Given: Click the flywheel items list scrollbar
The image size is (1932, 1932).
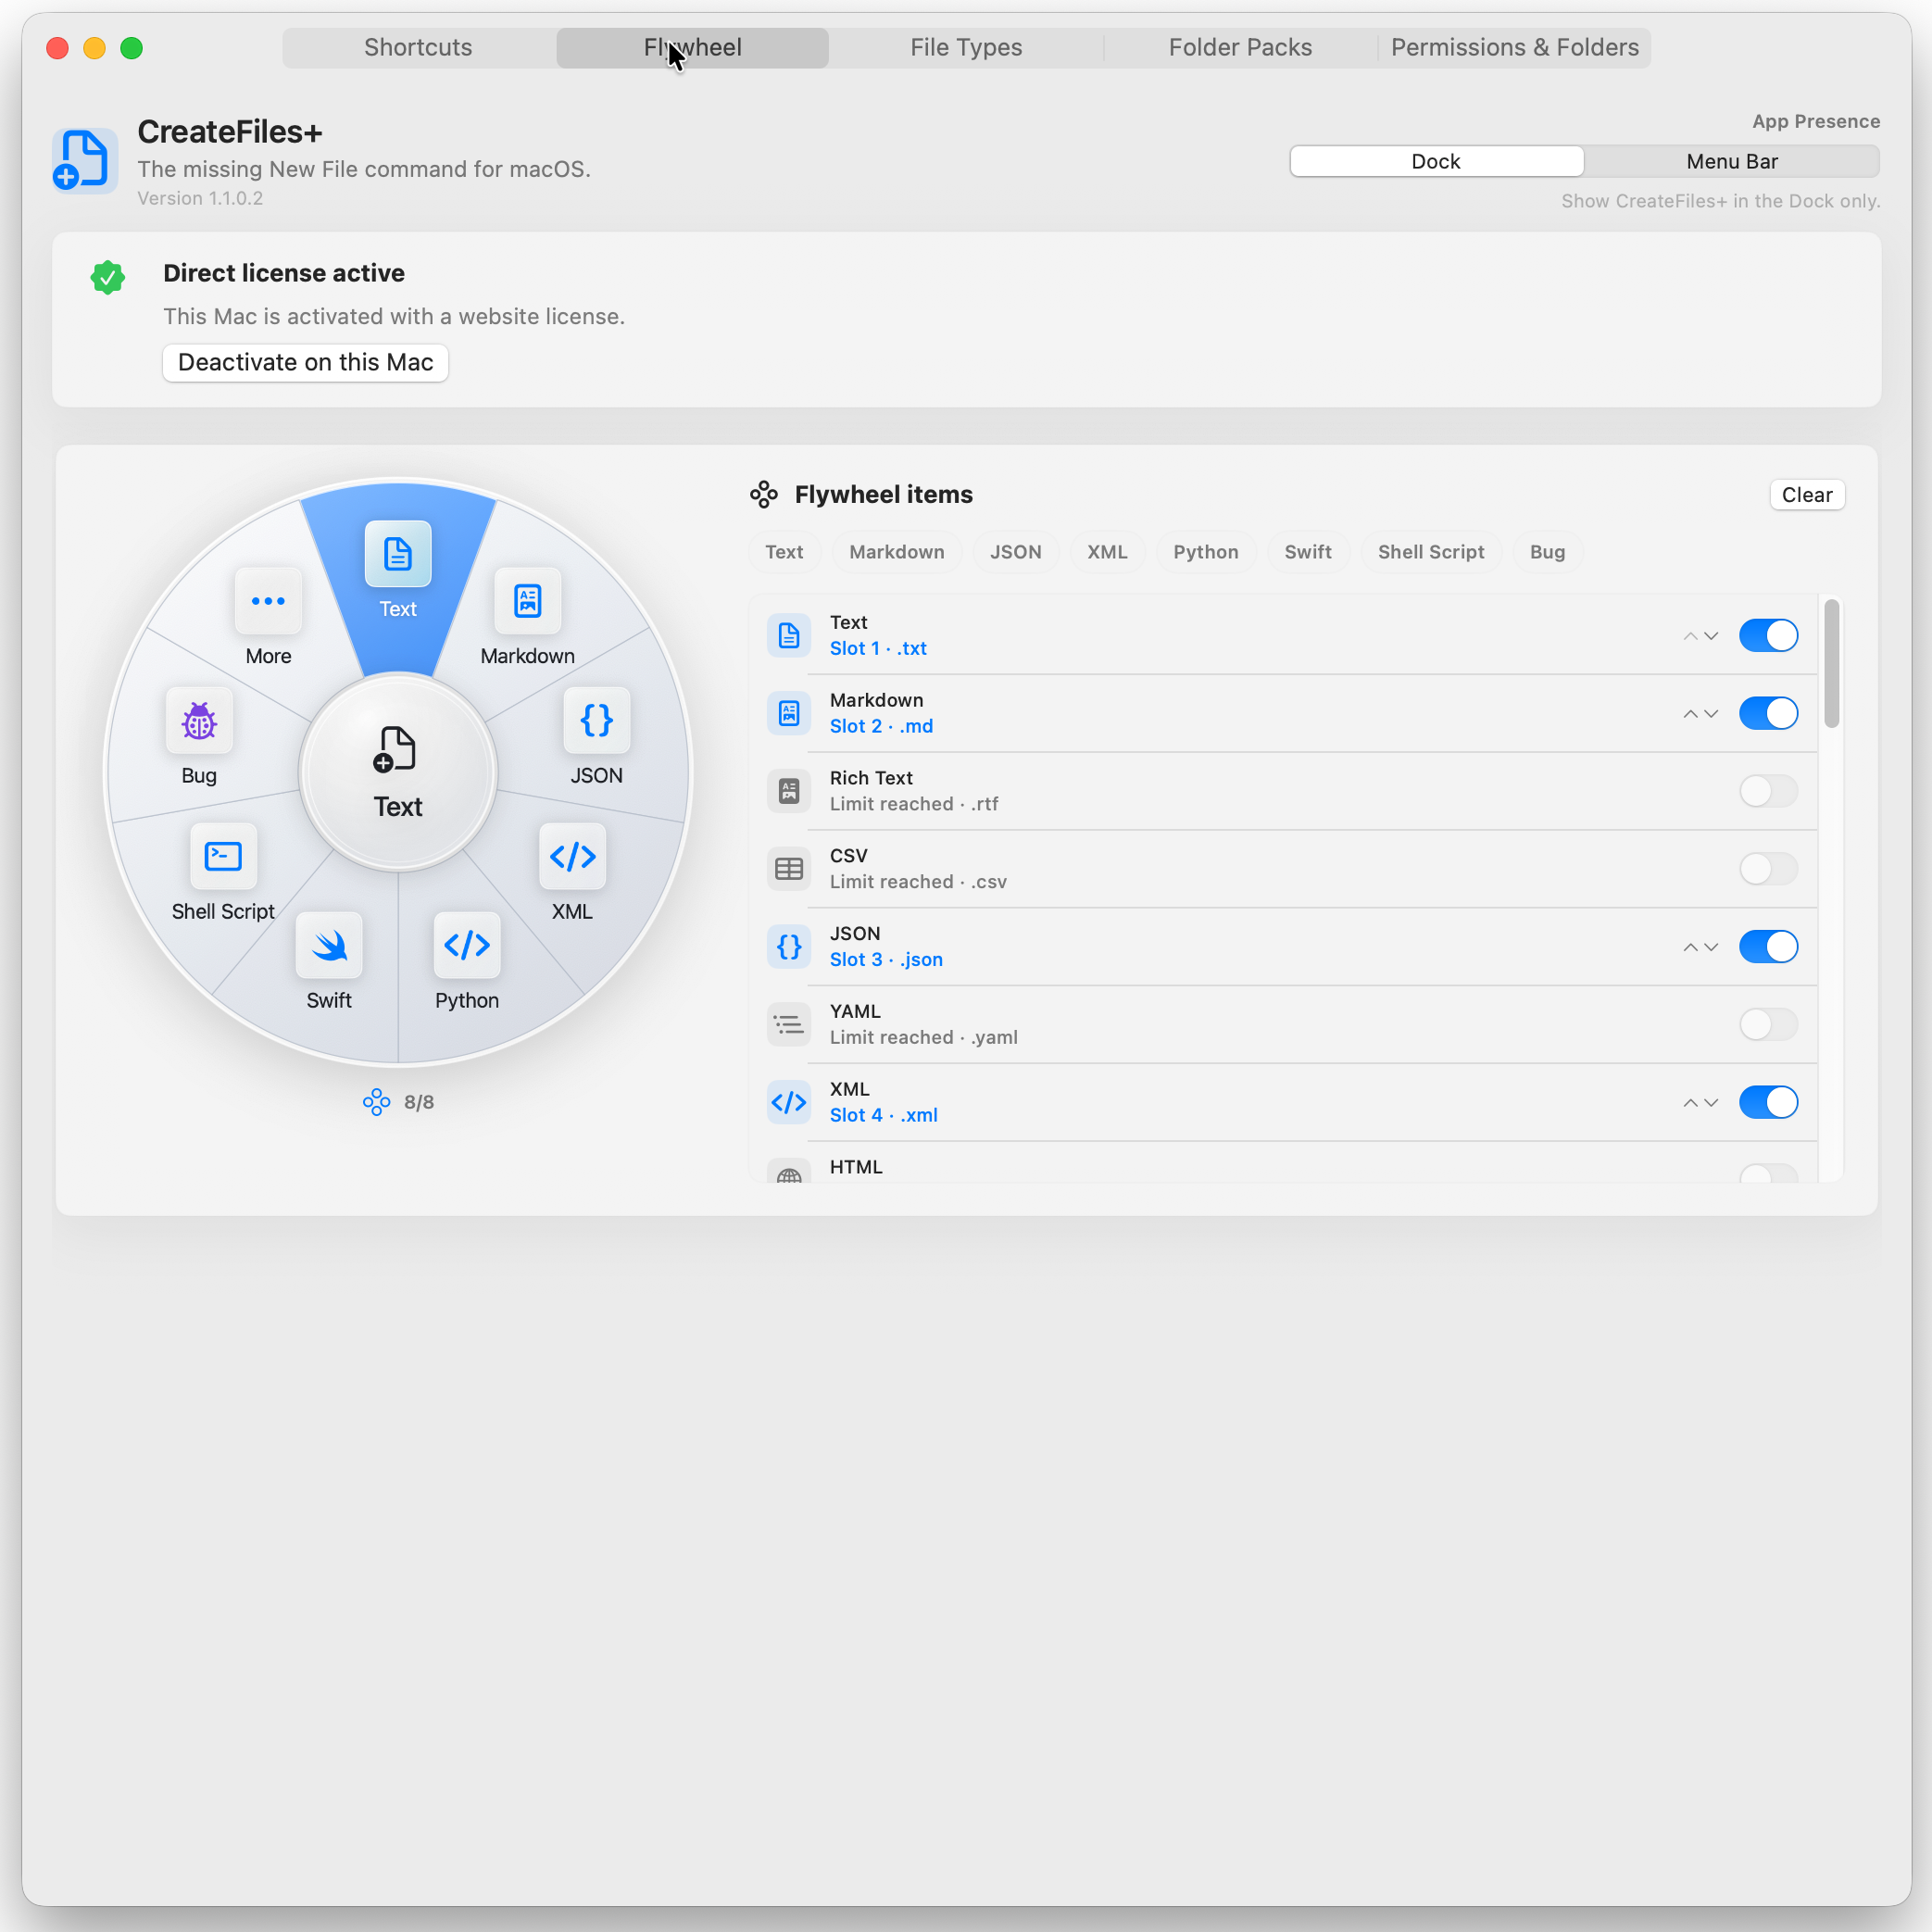Looking at the screenshot, I should (x=1831, y=663).
